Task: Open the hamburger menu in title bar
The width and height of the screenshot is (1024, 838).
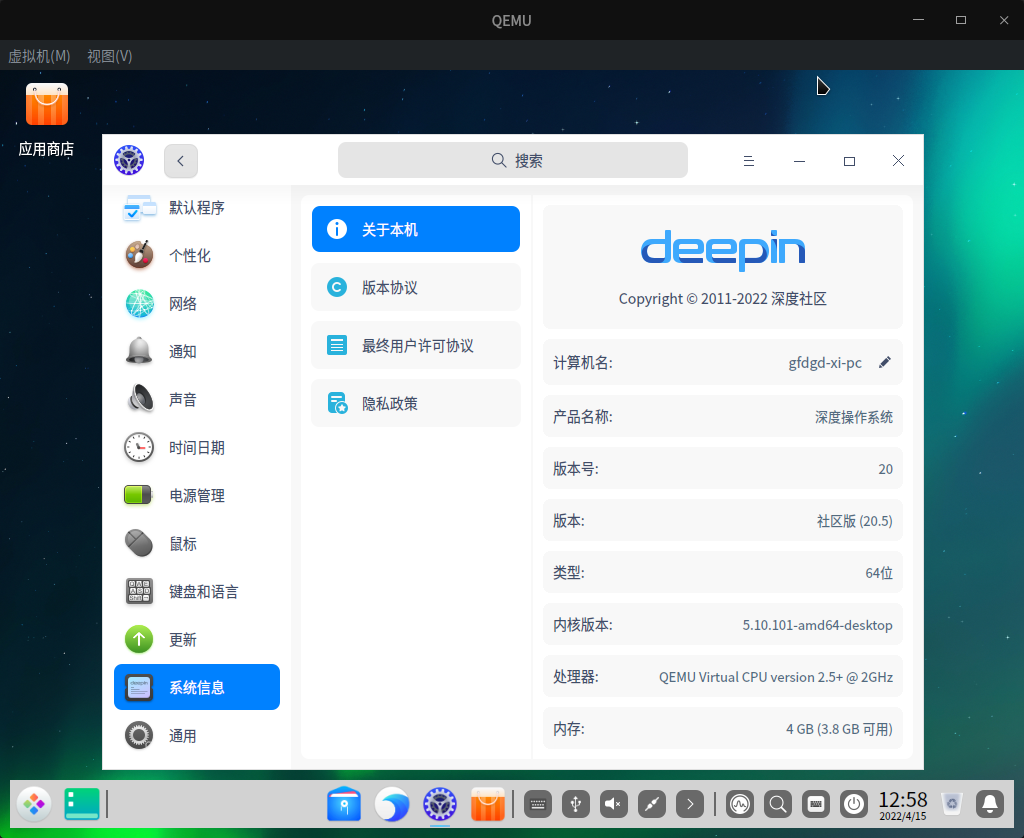Action: click(x=749, y=161)
